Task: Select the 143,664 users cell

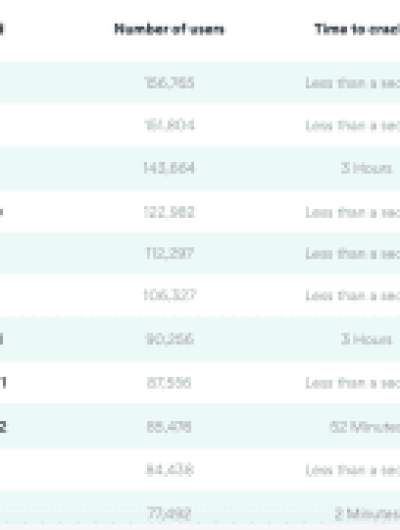Action: [x=169, y=168]
